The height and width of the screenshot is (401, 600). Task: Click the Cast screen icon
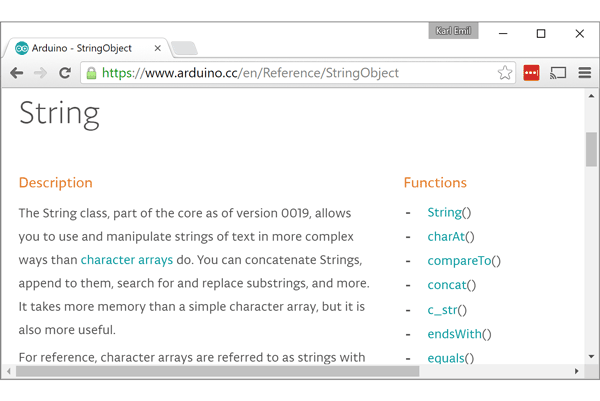(x=558, y=73)
